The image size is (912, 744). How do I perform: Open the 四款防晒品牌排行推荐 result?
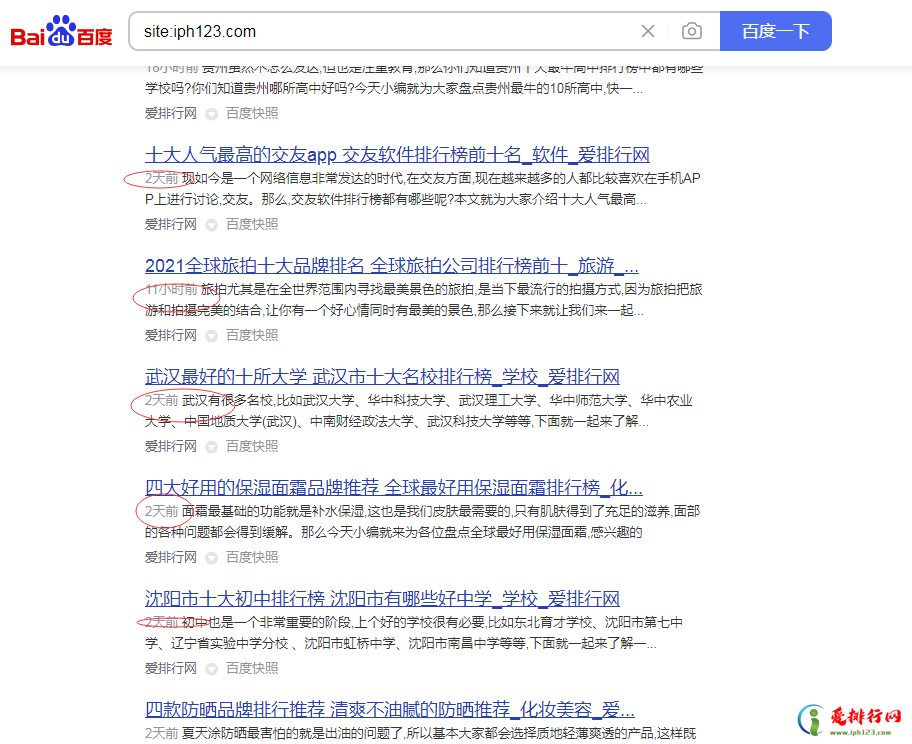point(389,710)
